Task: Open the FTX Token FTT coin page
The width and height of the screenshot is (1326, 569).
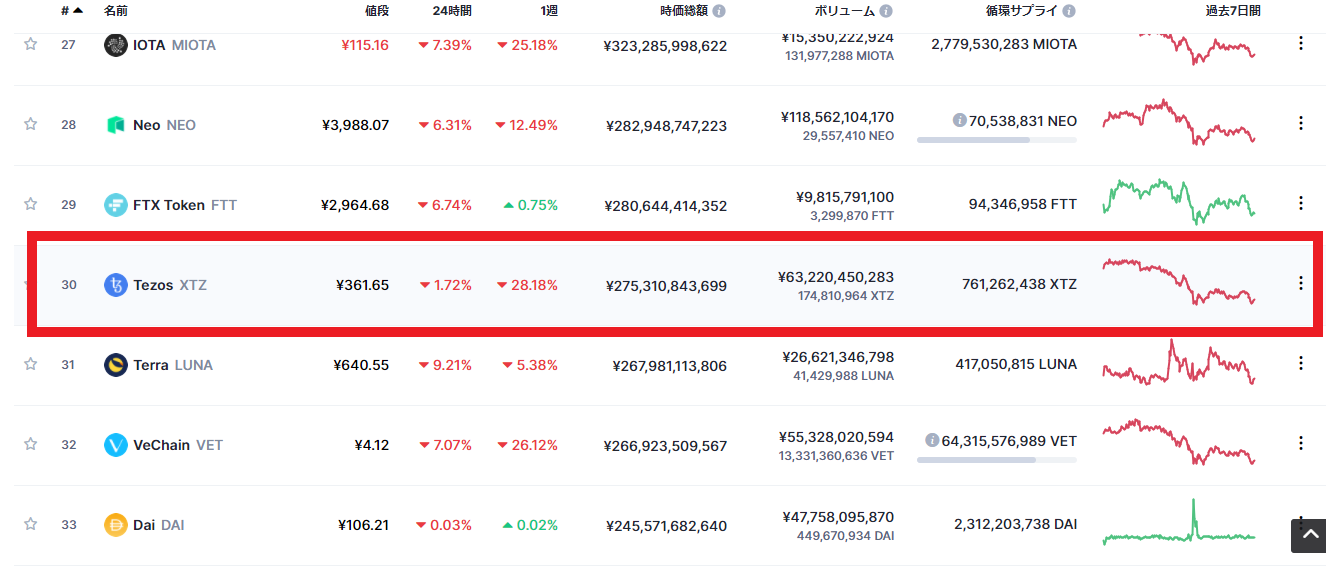Action: (185, 205)
